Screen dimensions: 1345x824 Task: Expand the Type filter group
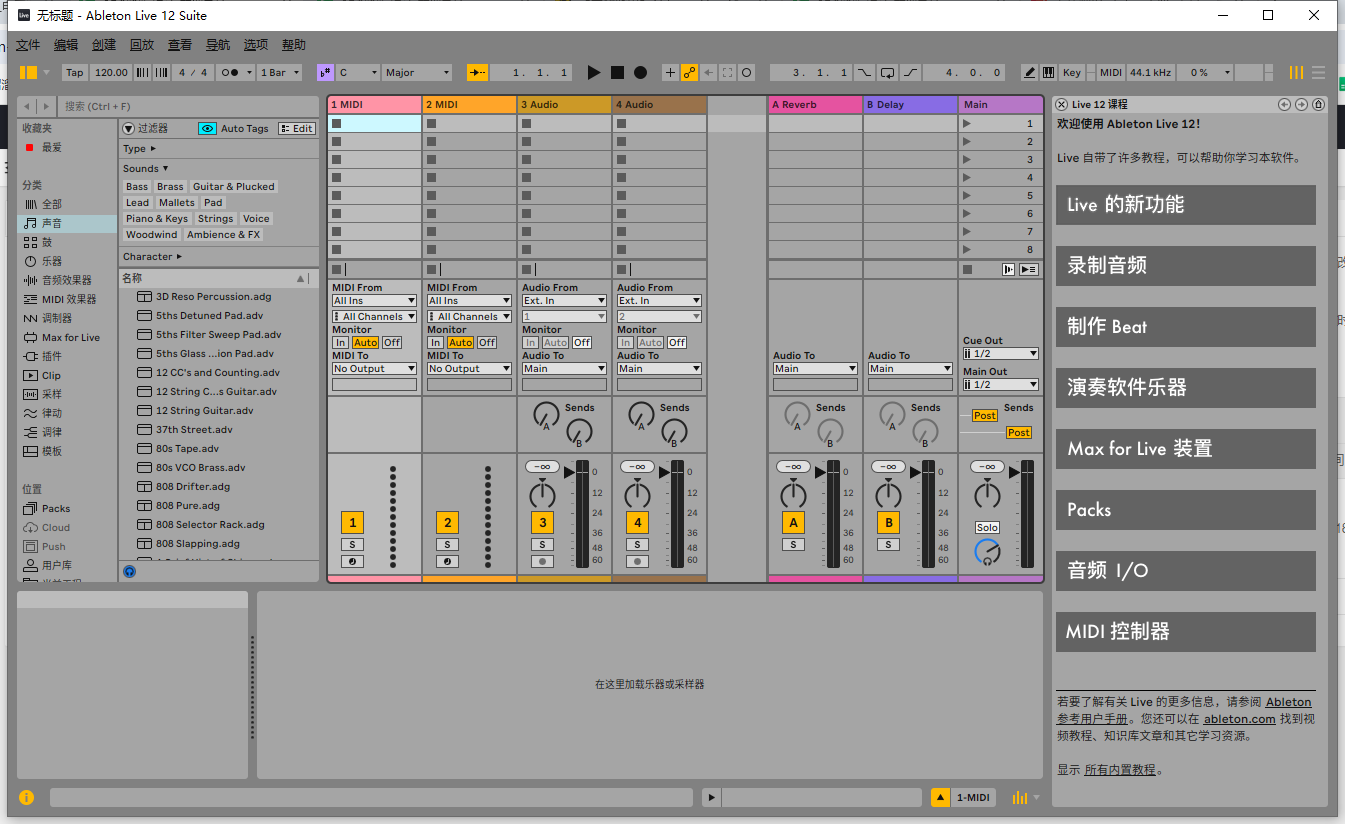140,148
